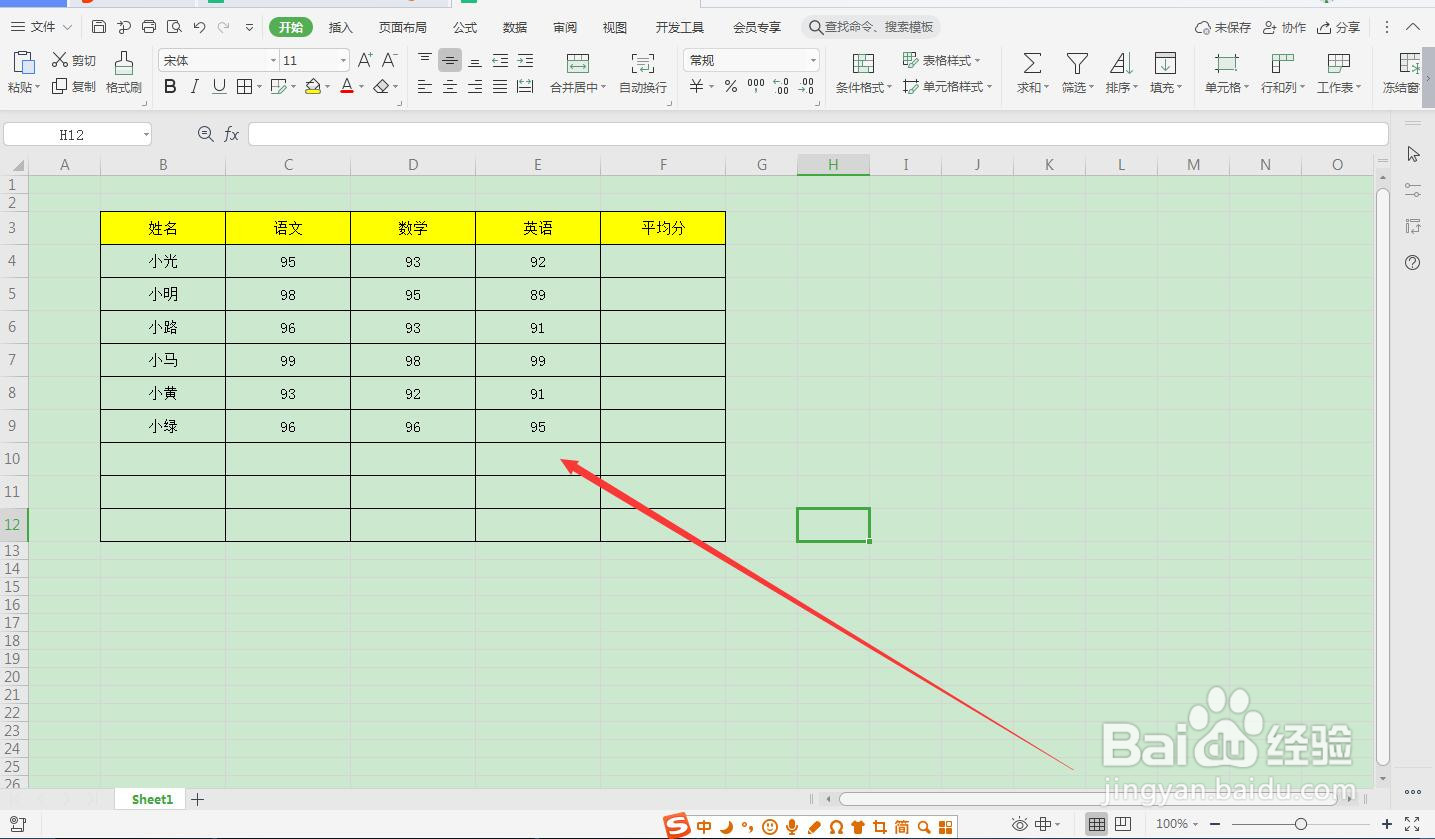Apply percent style to selection

pos(731,87)
